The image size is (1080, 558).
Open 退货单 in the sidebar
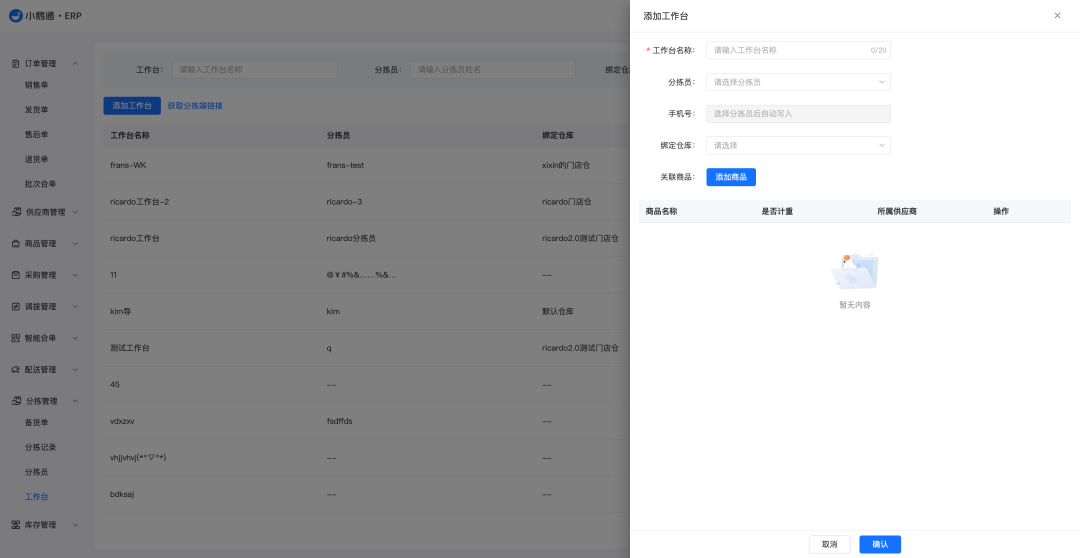pyautogui.click(x=37, y=160)
